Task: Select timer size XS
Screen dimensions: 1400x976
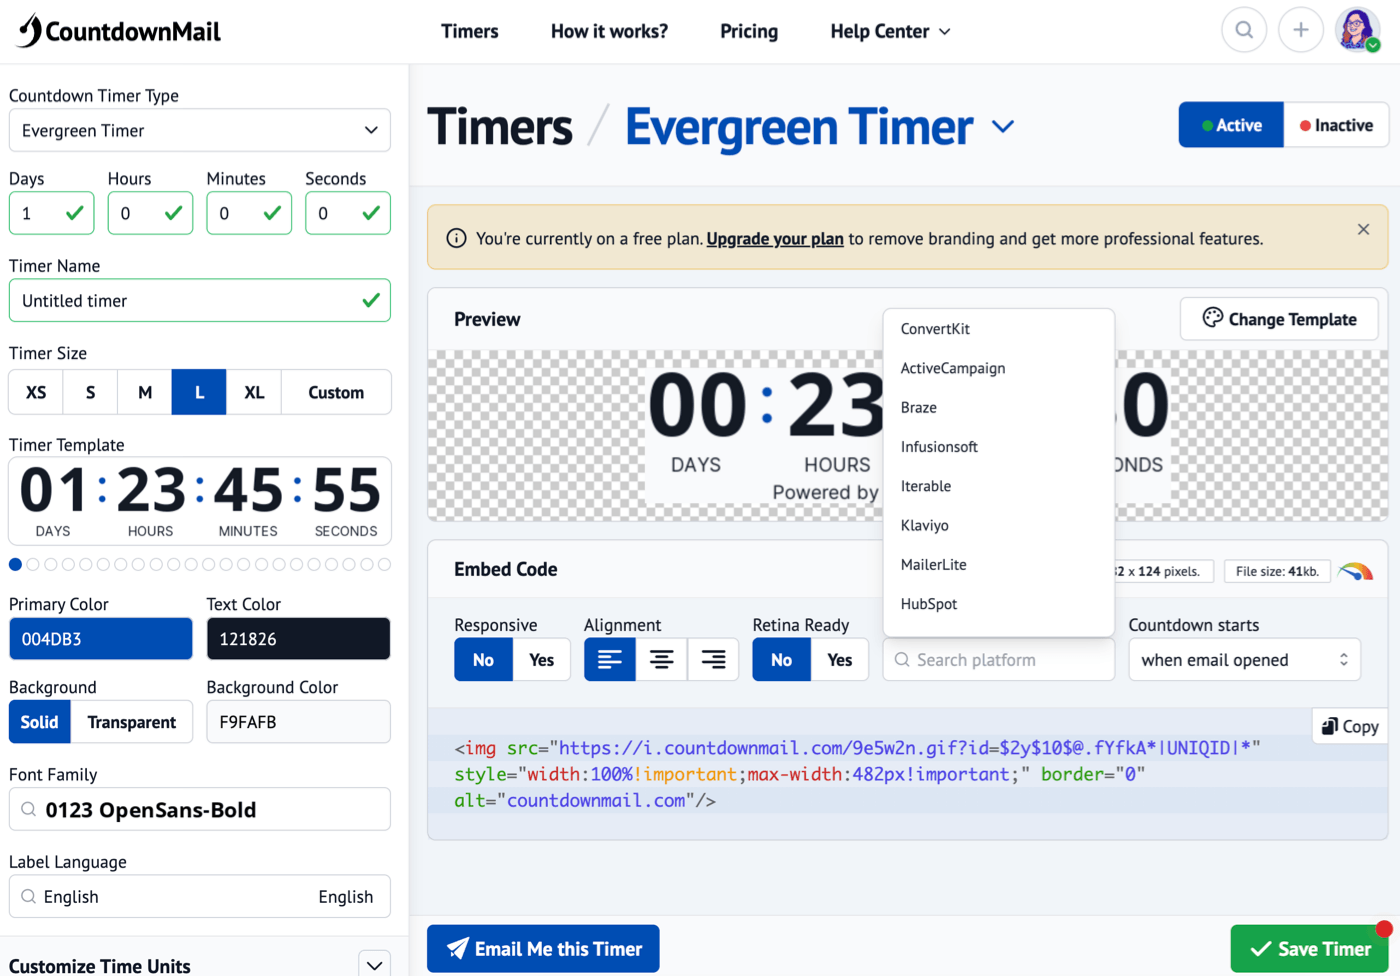Action: [36, 392]
